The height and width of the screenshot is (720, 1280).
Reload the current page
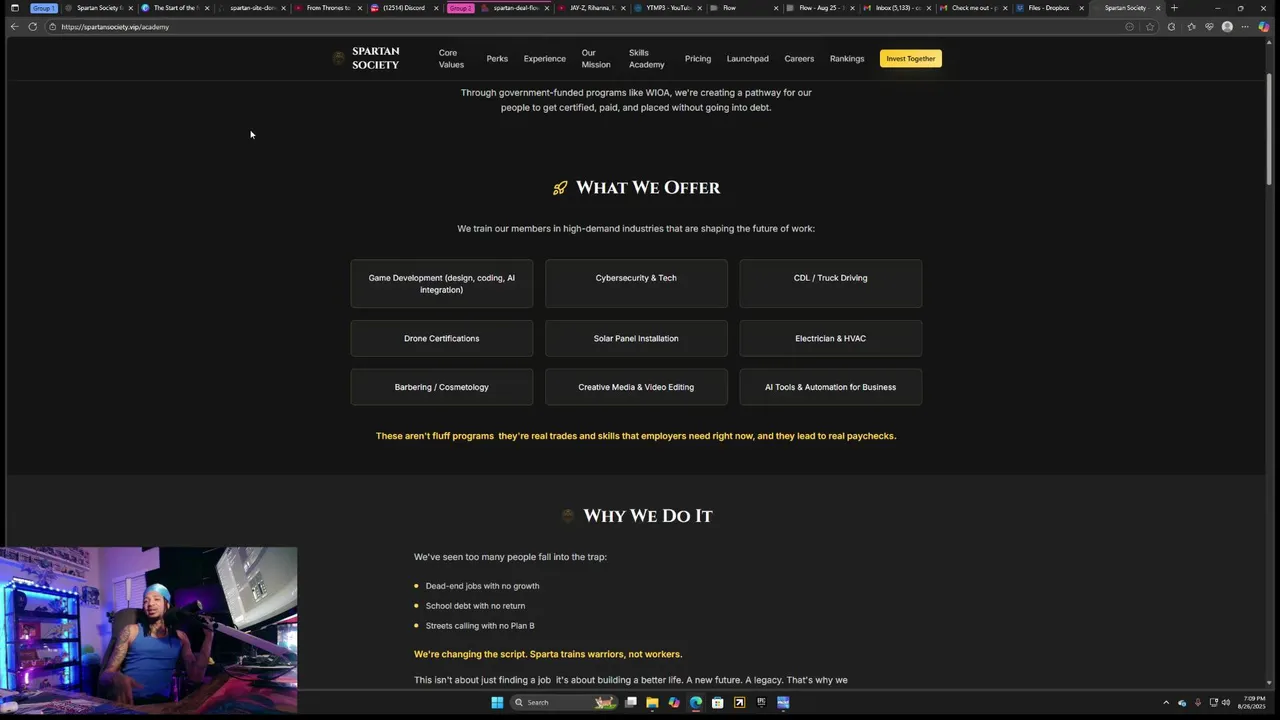click(33, 27)
